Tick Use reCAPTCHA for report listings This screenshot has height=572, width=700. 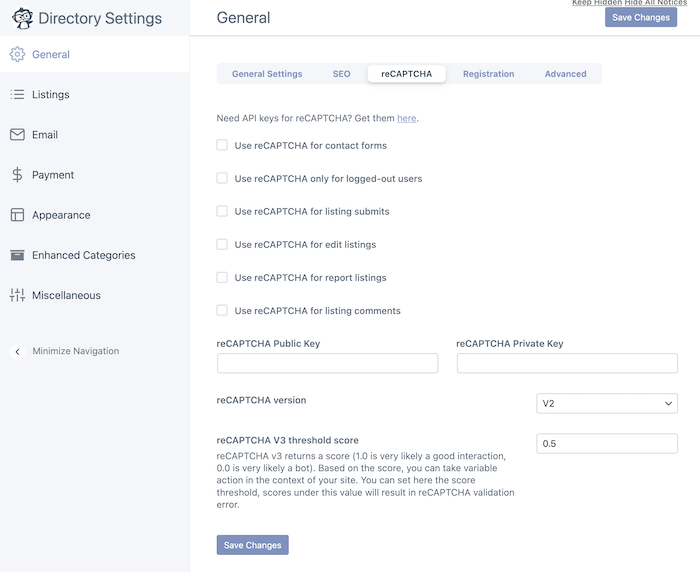222,277
